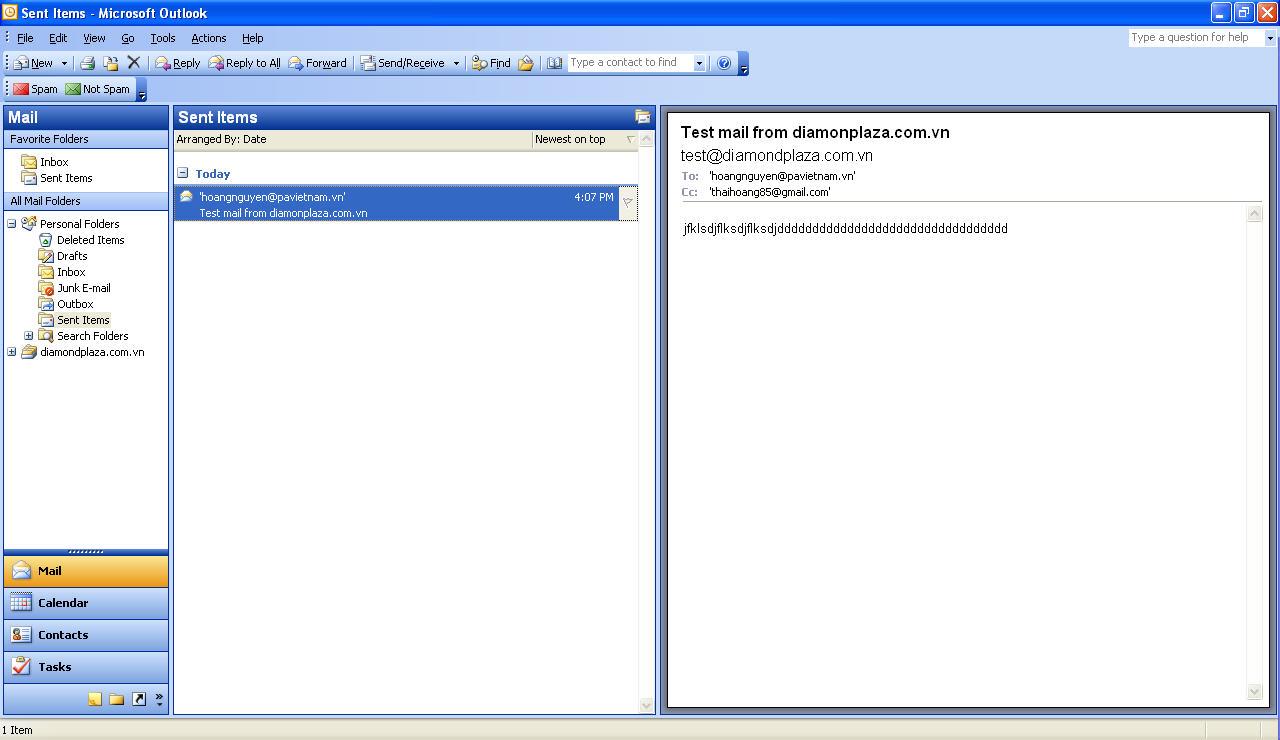Click thaihoang85@gmail.com Cc address
Image resolution: width=1280 pixels, height=740 pixels.
click(x=770, y=192)
